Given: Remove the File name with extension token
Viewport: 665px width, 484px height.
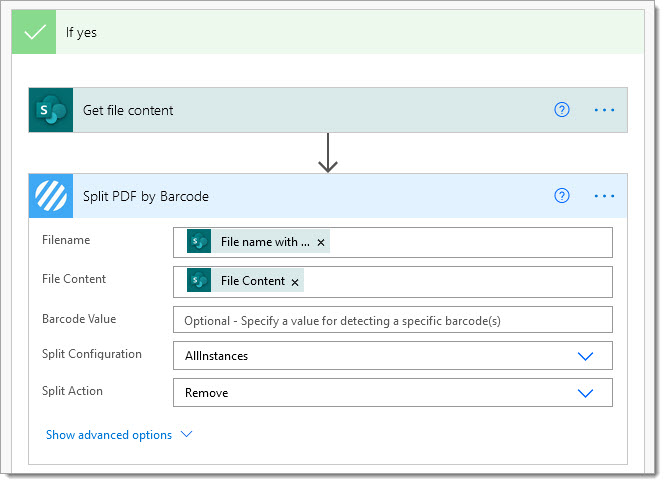Looking at the screenshot, I should pyautogui.click(x=321, y=243).
